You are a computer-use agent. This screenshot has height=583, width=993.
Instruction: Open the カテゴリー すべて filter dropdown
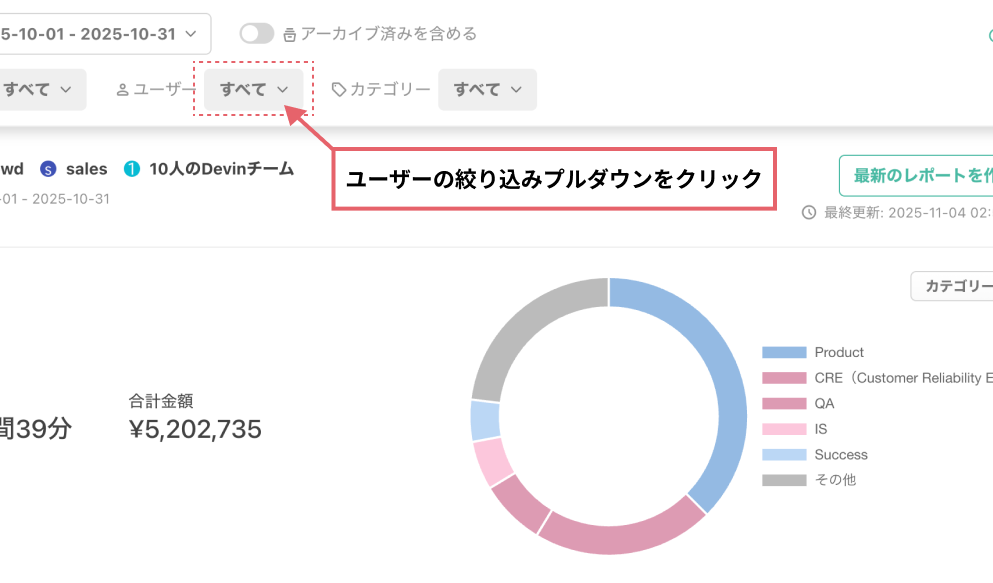(487, 89)
